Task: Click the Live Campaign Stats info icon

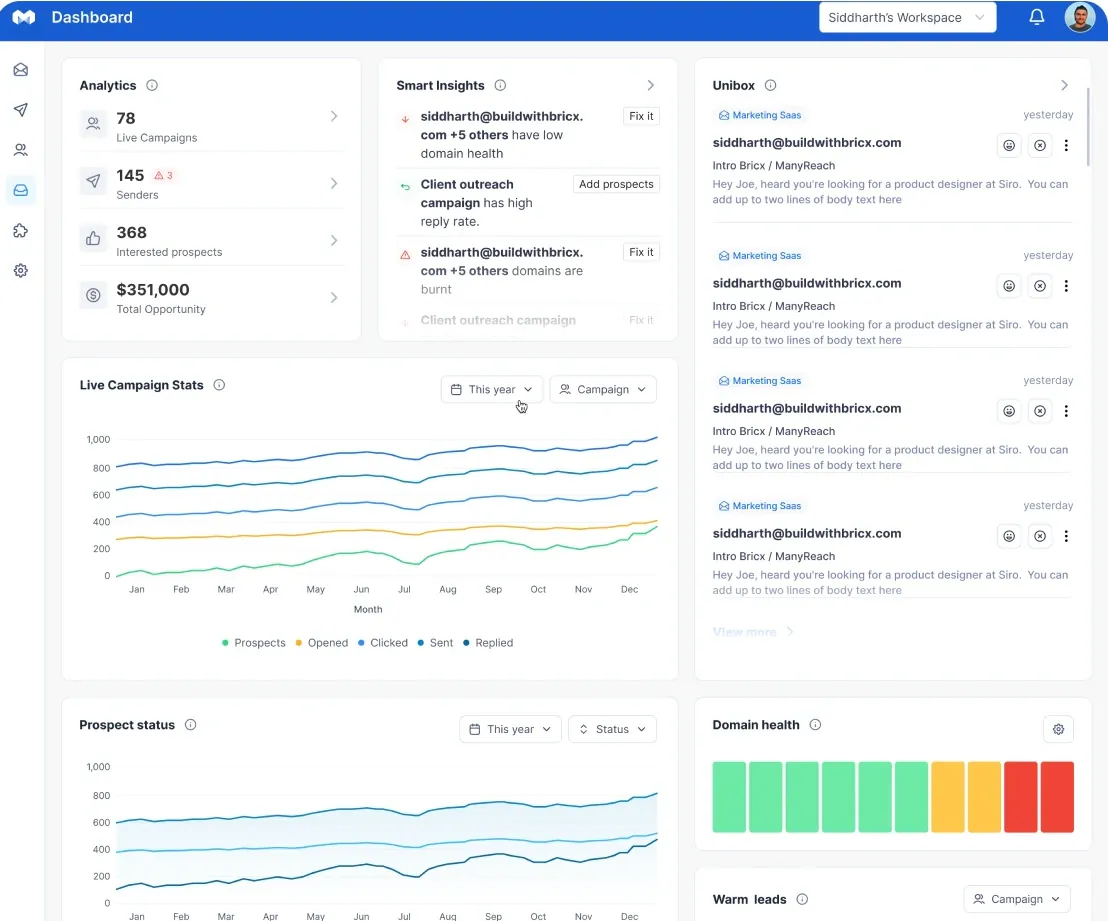Action: pos(219,385)
